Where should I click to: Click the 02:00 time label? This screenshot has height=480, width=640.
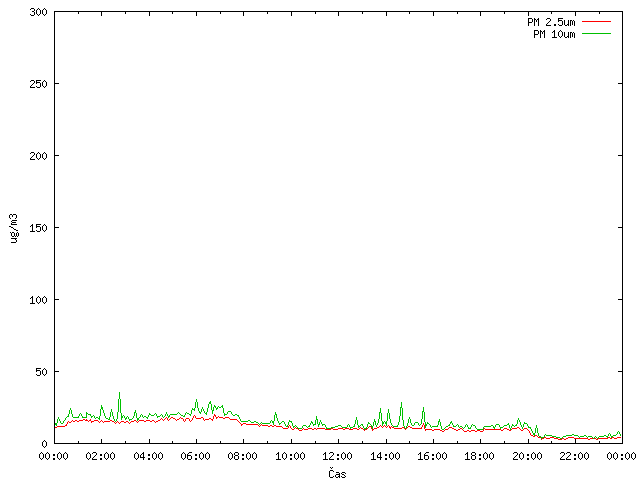(101, 456)
